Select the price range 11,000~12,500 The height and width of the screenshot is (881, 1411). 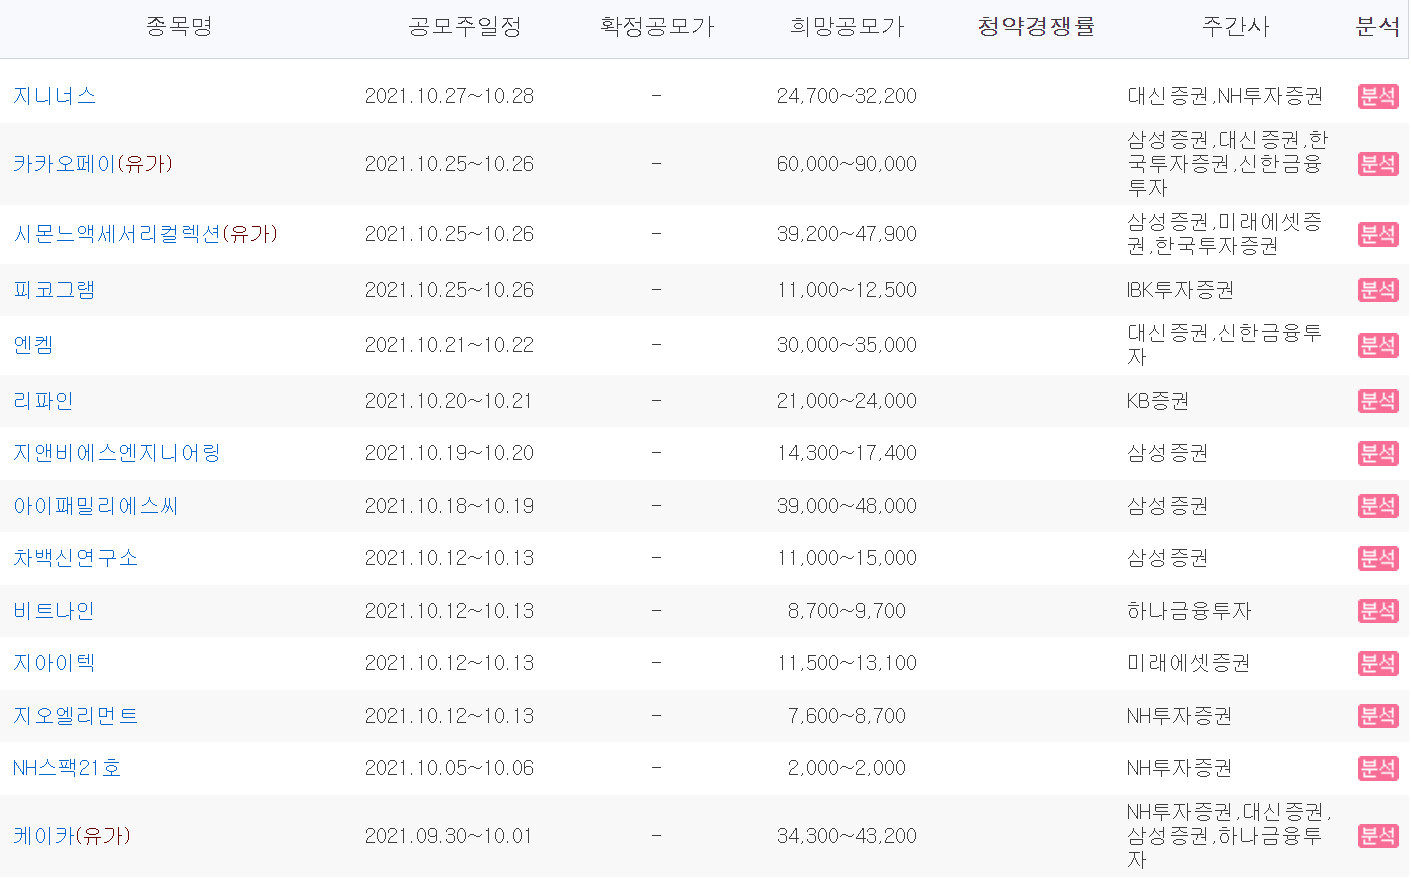click(x=847, y=290)
